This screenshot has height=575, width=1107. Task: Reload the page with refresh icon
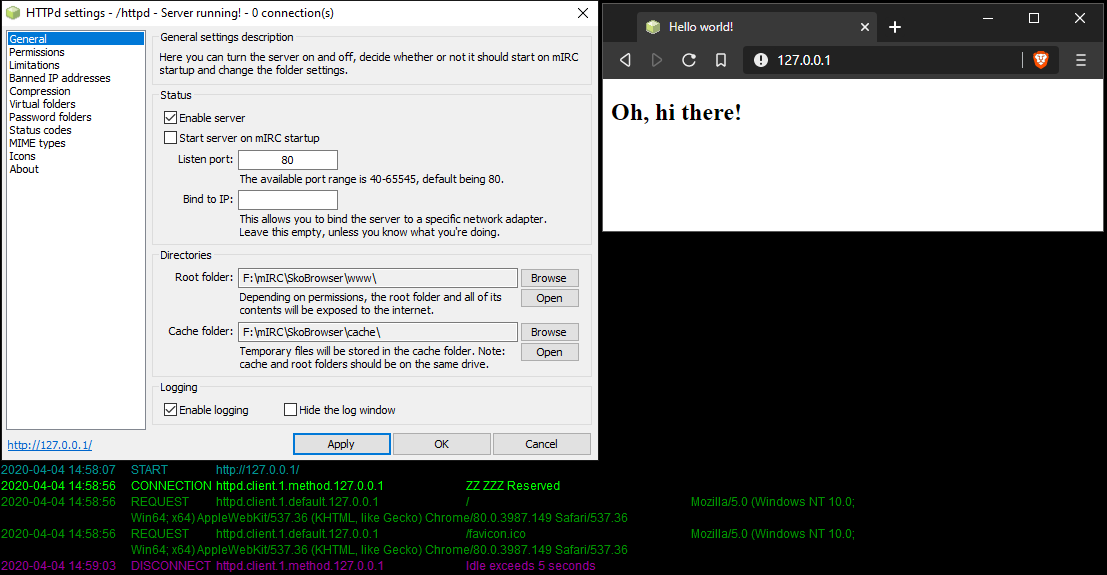click(x=689, y=60)
